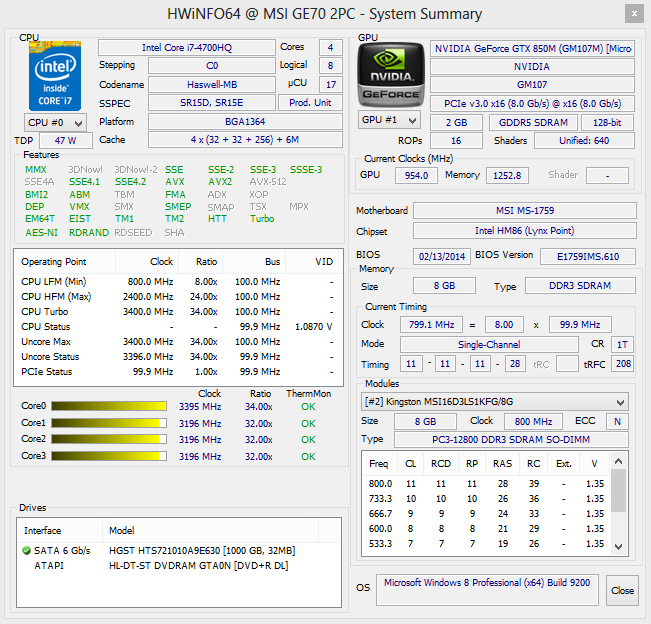Click the RDRAND feature label
651x624 pixels.
pos(89,232)
